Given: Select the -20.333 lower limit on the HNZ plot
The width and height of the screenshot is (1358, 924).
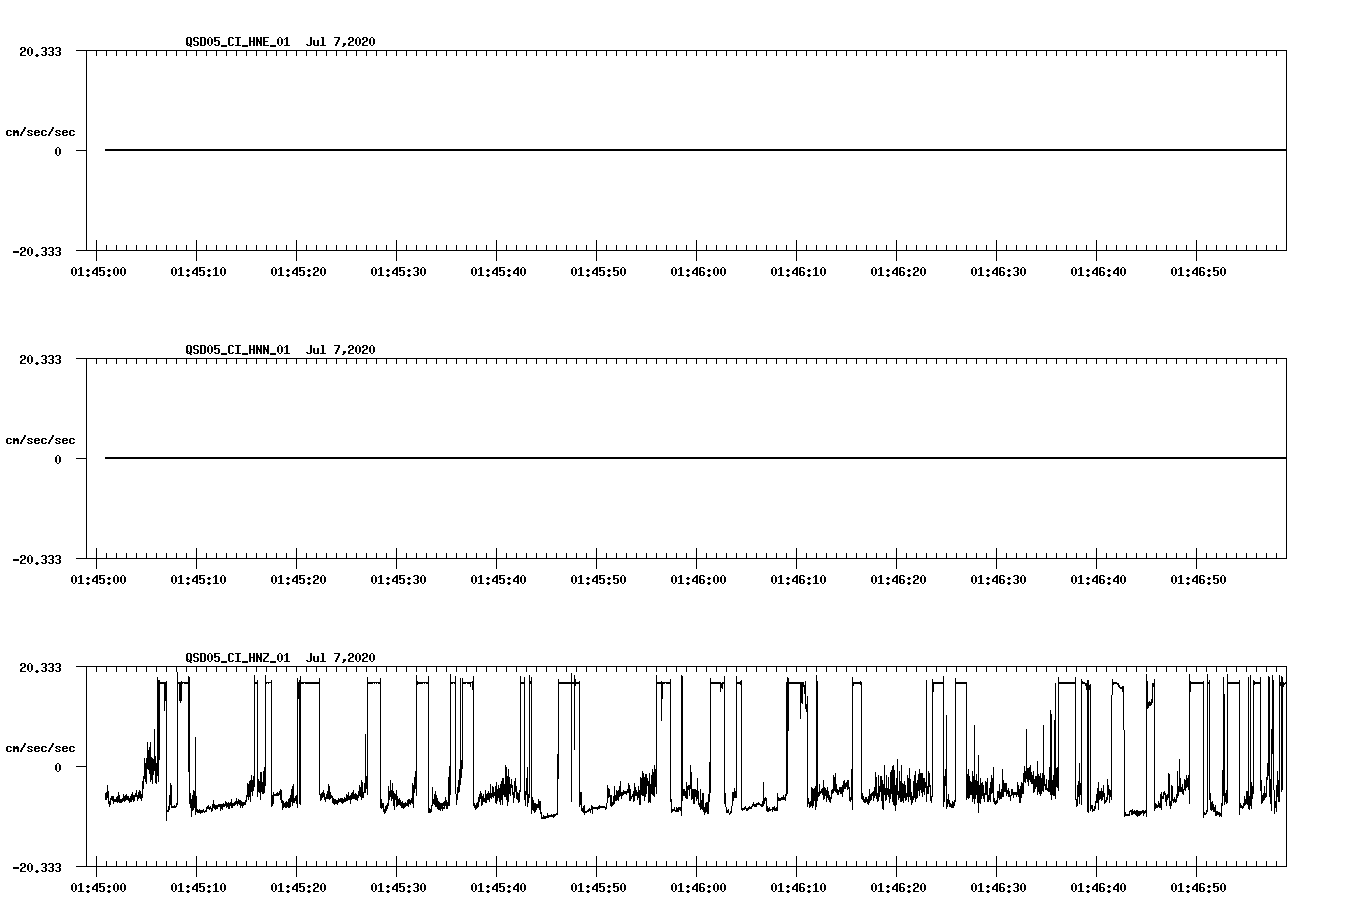Looking at the screenshot, I should point(37,867).
